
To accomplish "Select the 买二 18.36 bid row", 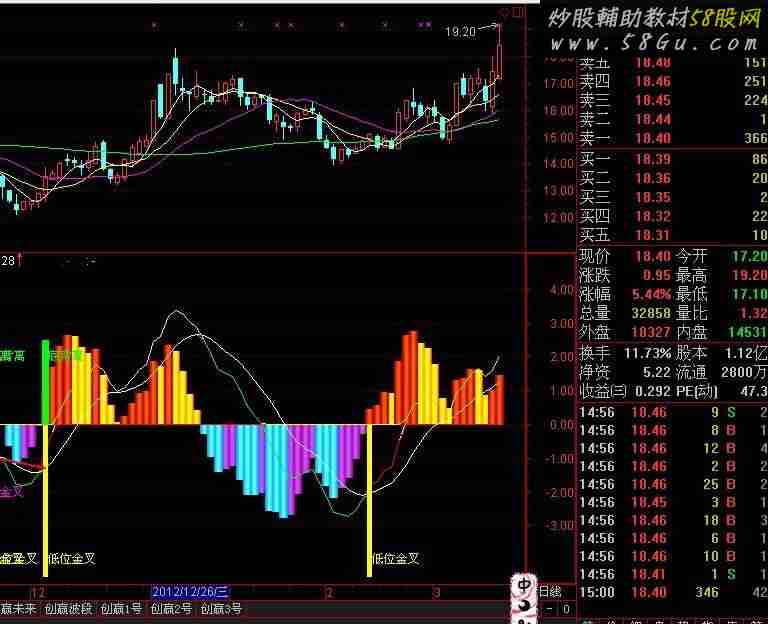I will pyautogui.click(x=673, y=178).
